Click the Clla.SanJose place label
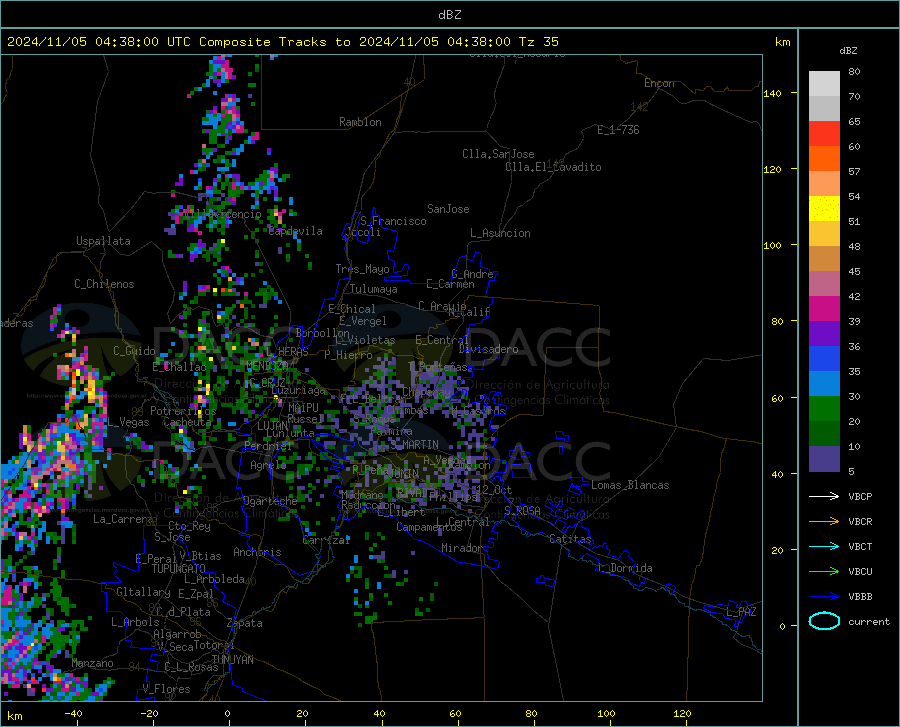 [x=498, y=154]
